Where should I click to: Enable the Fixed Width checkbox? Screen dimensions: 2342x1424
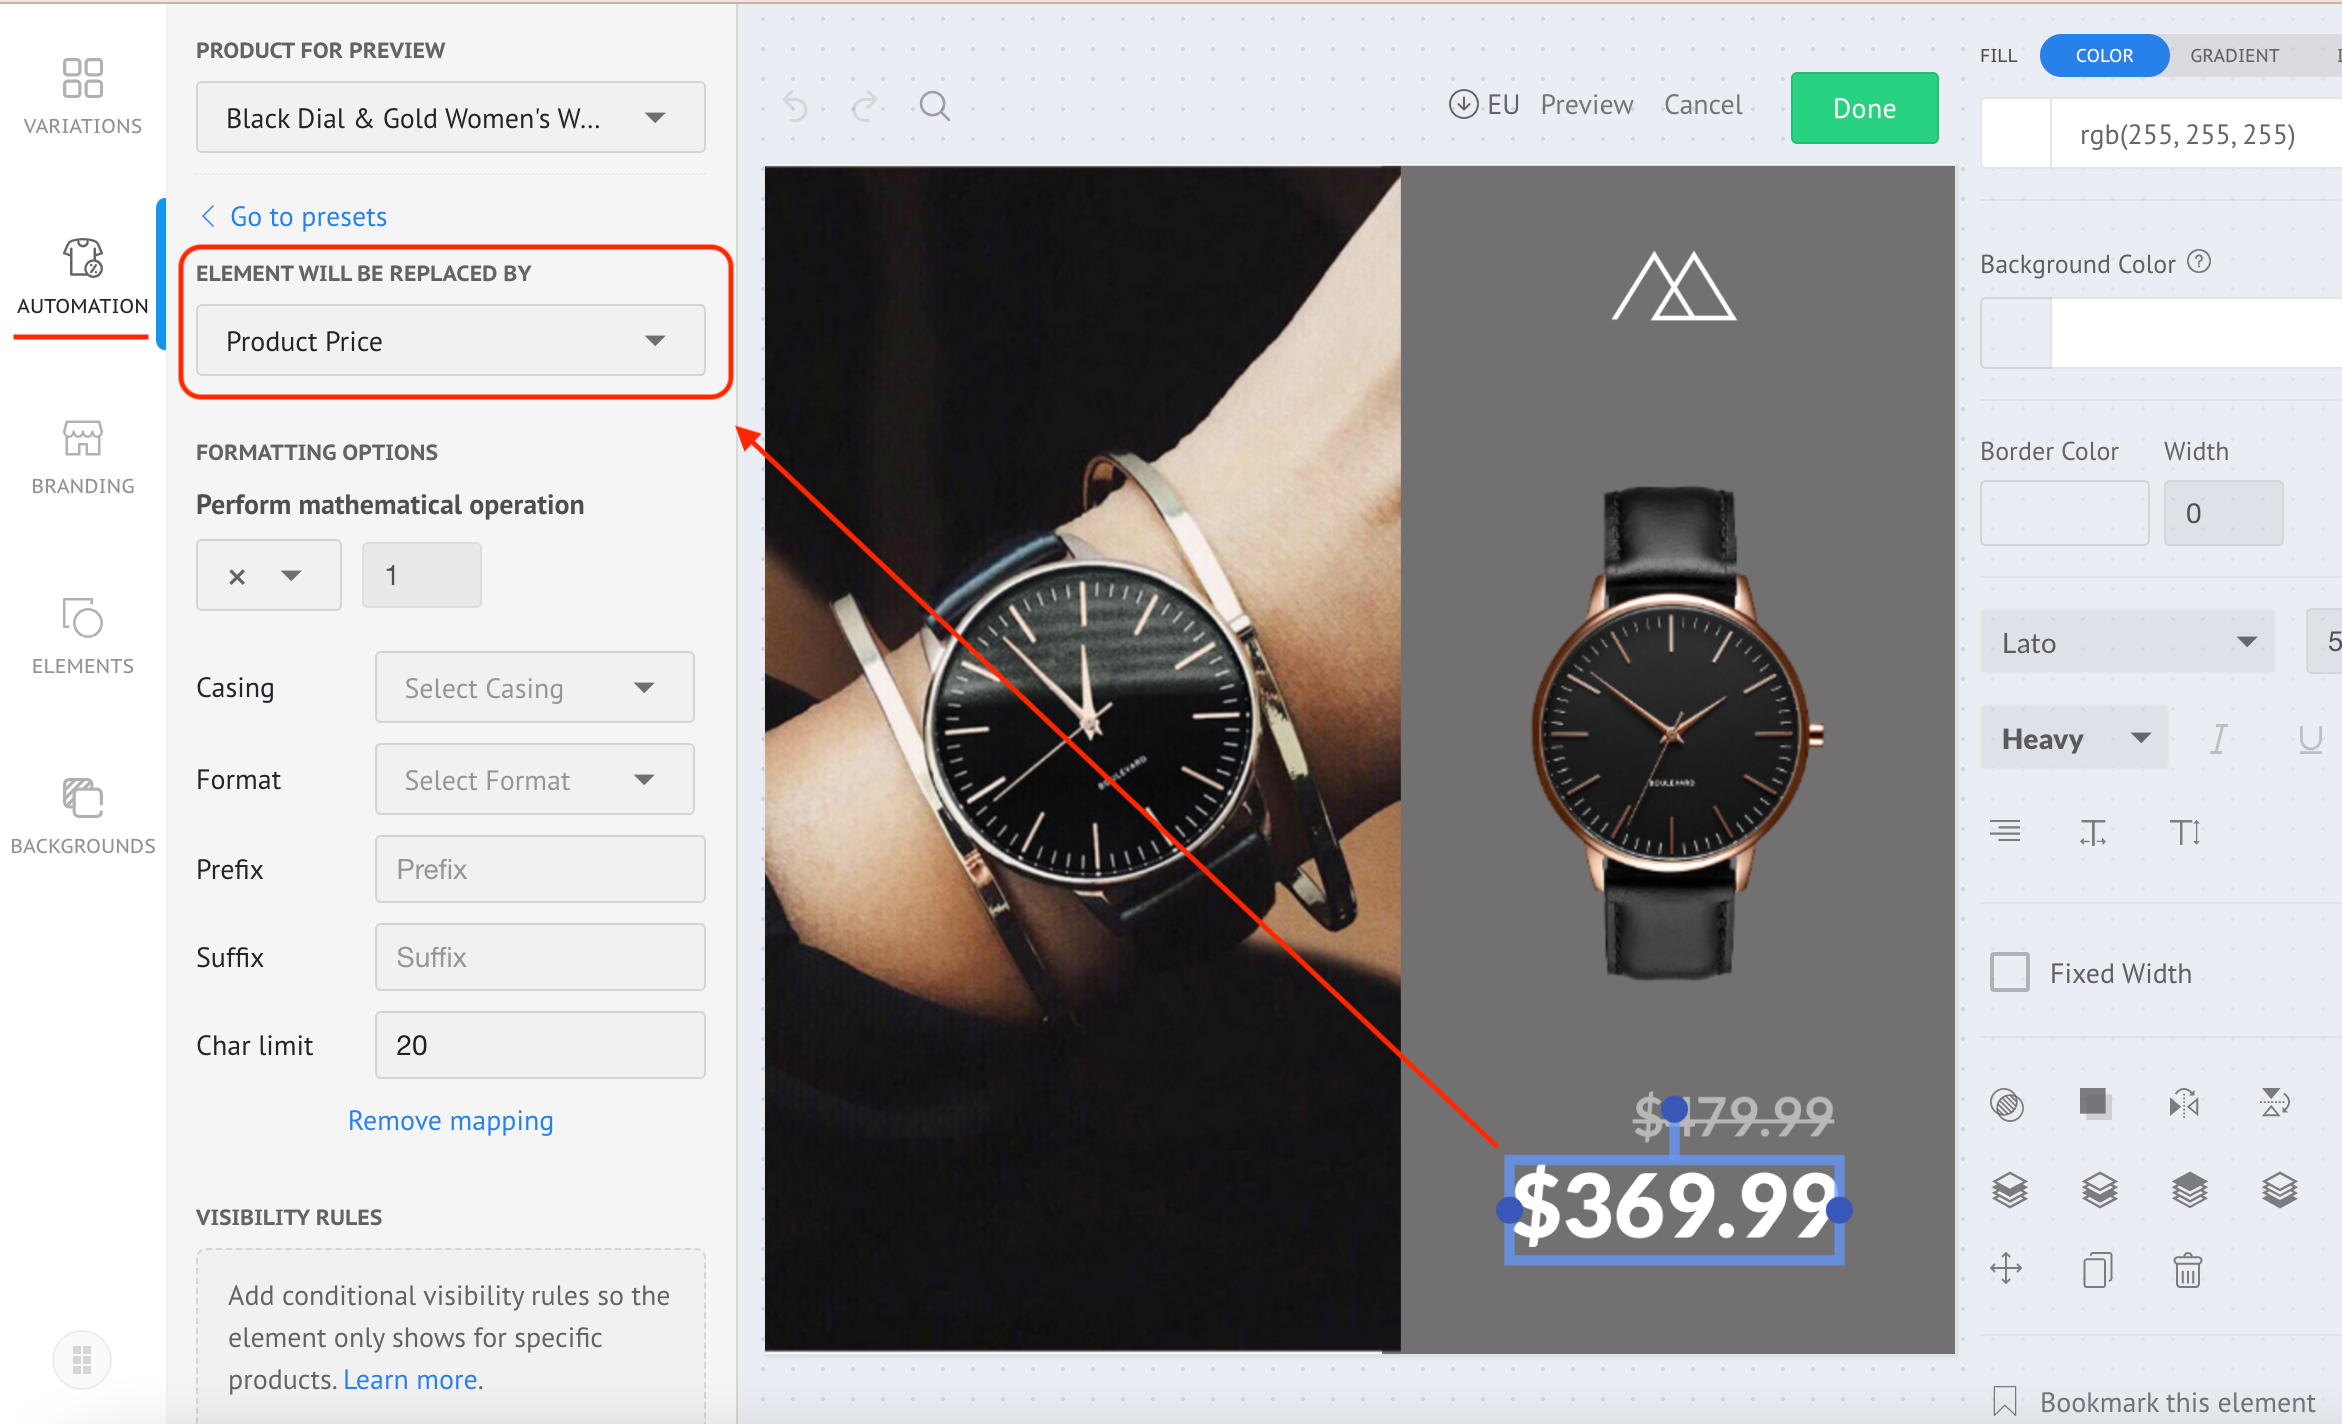click(x=2010, y=972)
